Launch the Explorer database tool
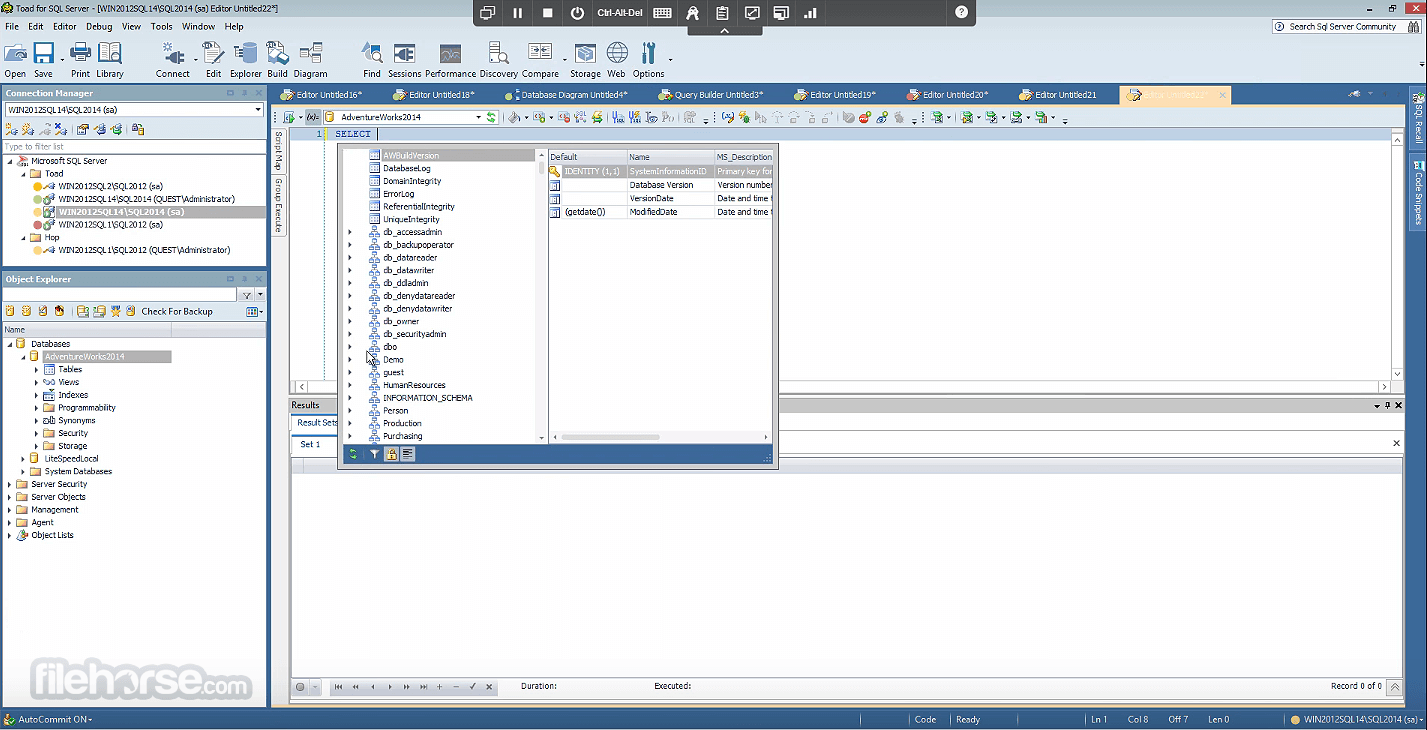Screen dimensions: 1427x730 (x=246, y=60)
